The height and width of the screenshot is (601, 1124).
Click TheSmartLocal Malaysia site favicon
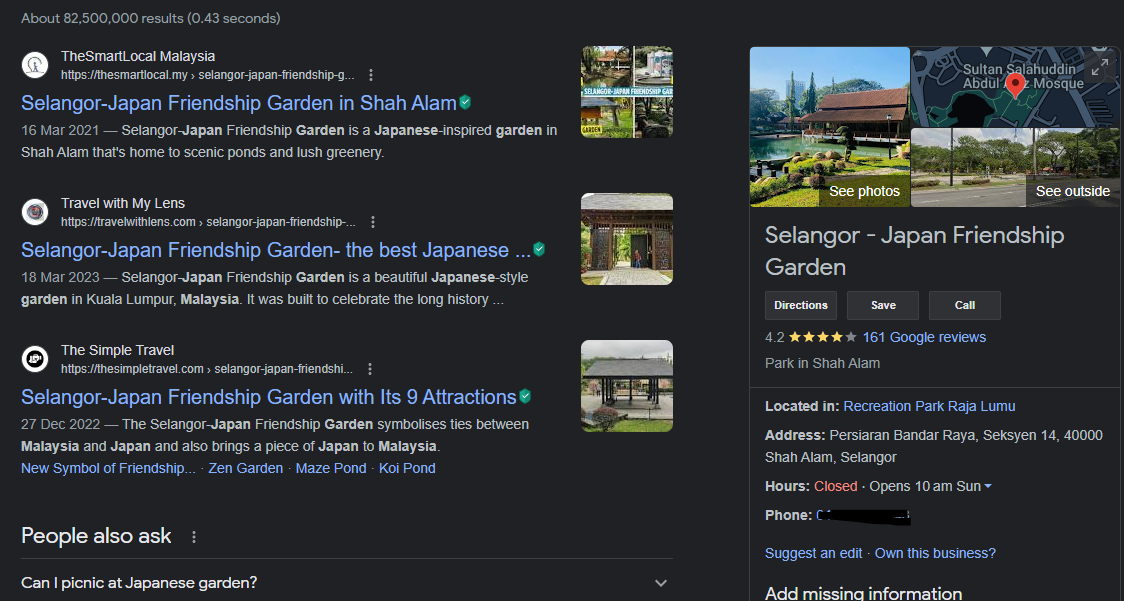pyautogui.click(x=34, y=65)
